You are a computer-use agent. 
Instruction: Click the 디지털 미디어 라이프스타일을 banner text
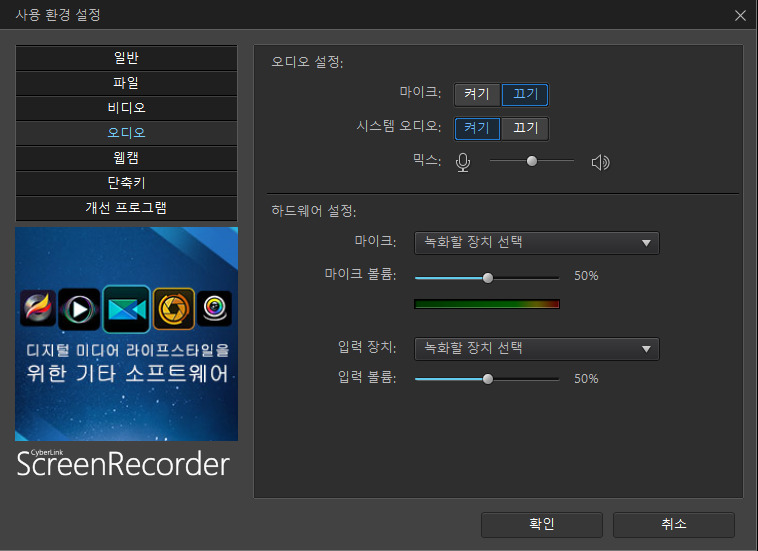click(x=127, y=350)
